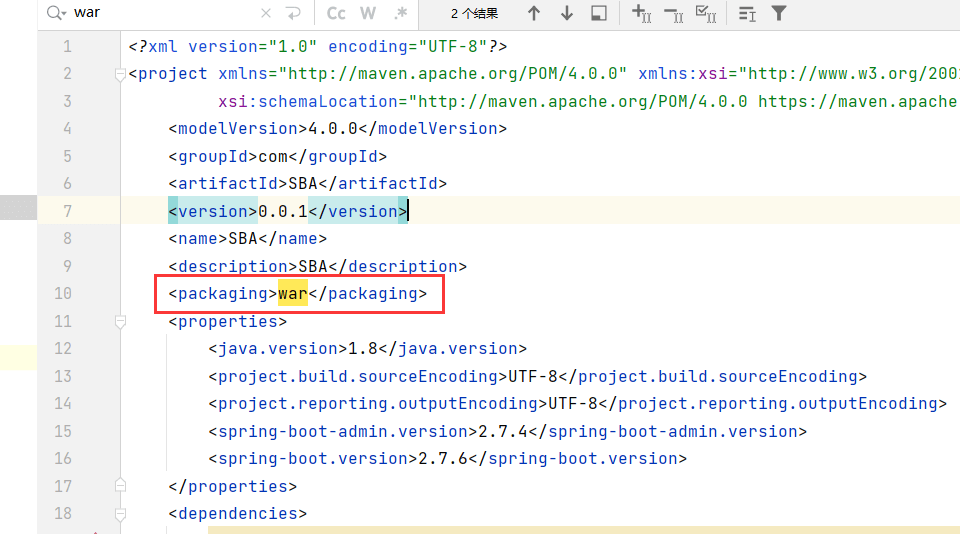Click the search history magnifier icon
960x534 pixels.
(57, 13)
